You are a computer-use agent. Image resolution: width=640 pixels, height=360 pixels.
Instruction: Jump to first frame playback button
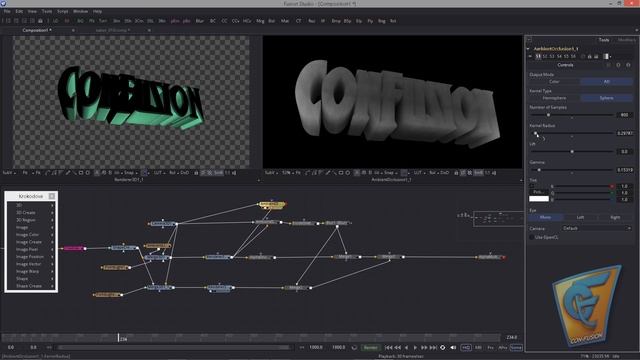(x=388, y=347)
